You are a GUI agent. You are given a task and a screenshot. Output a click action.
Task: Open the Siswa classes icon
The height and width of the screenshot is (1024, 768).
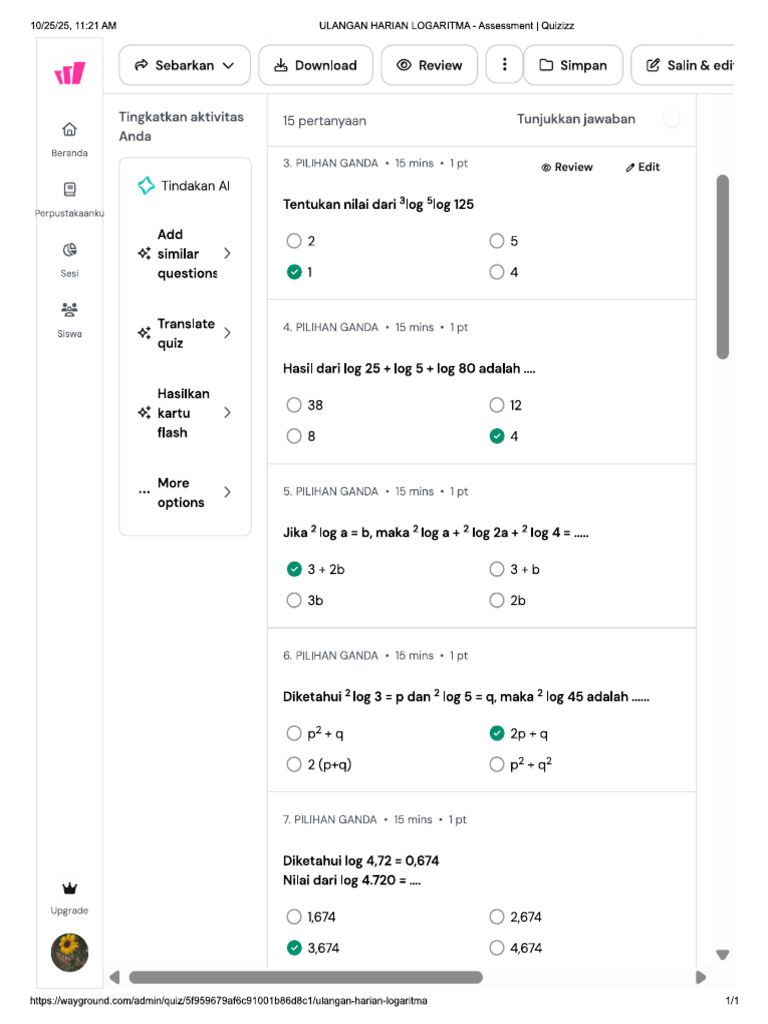click(x=69, y=310)
